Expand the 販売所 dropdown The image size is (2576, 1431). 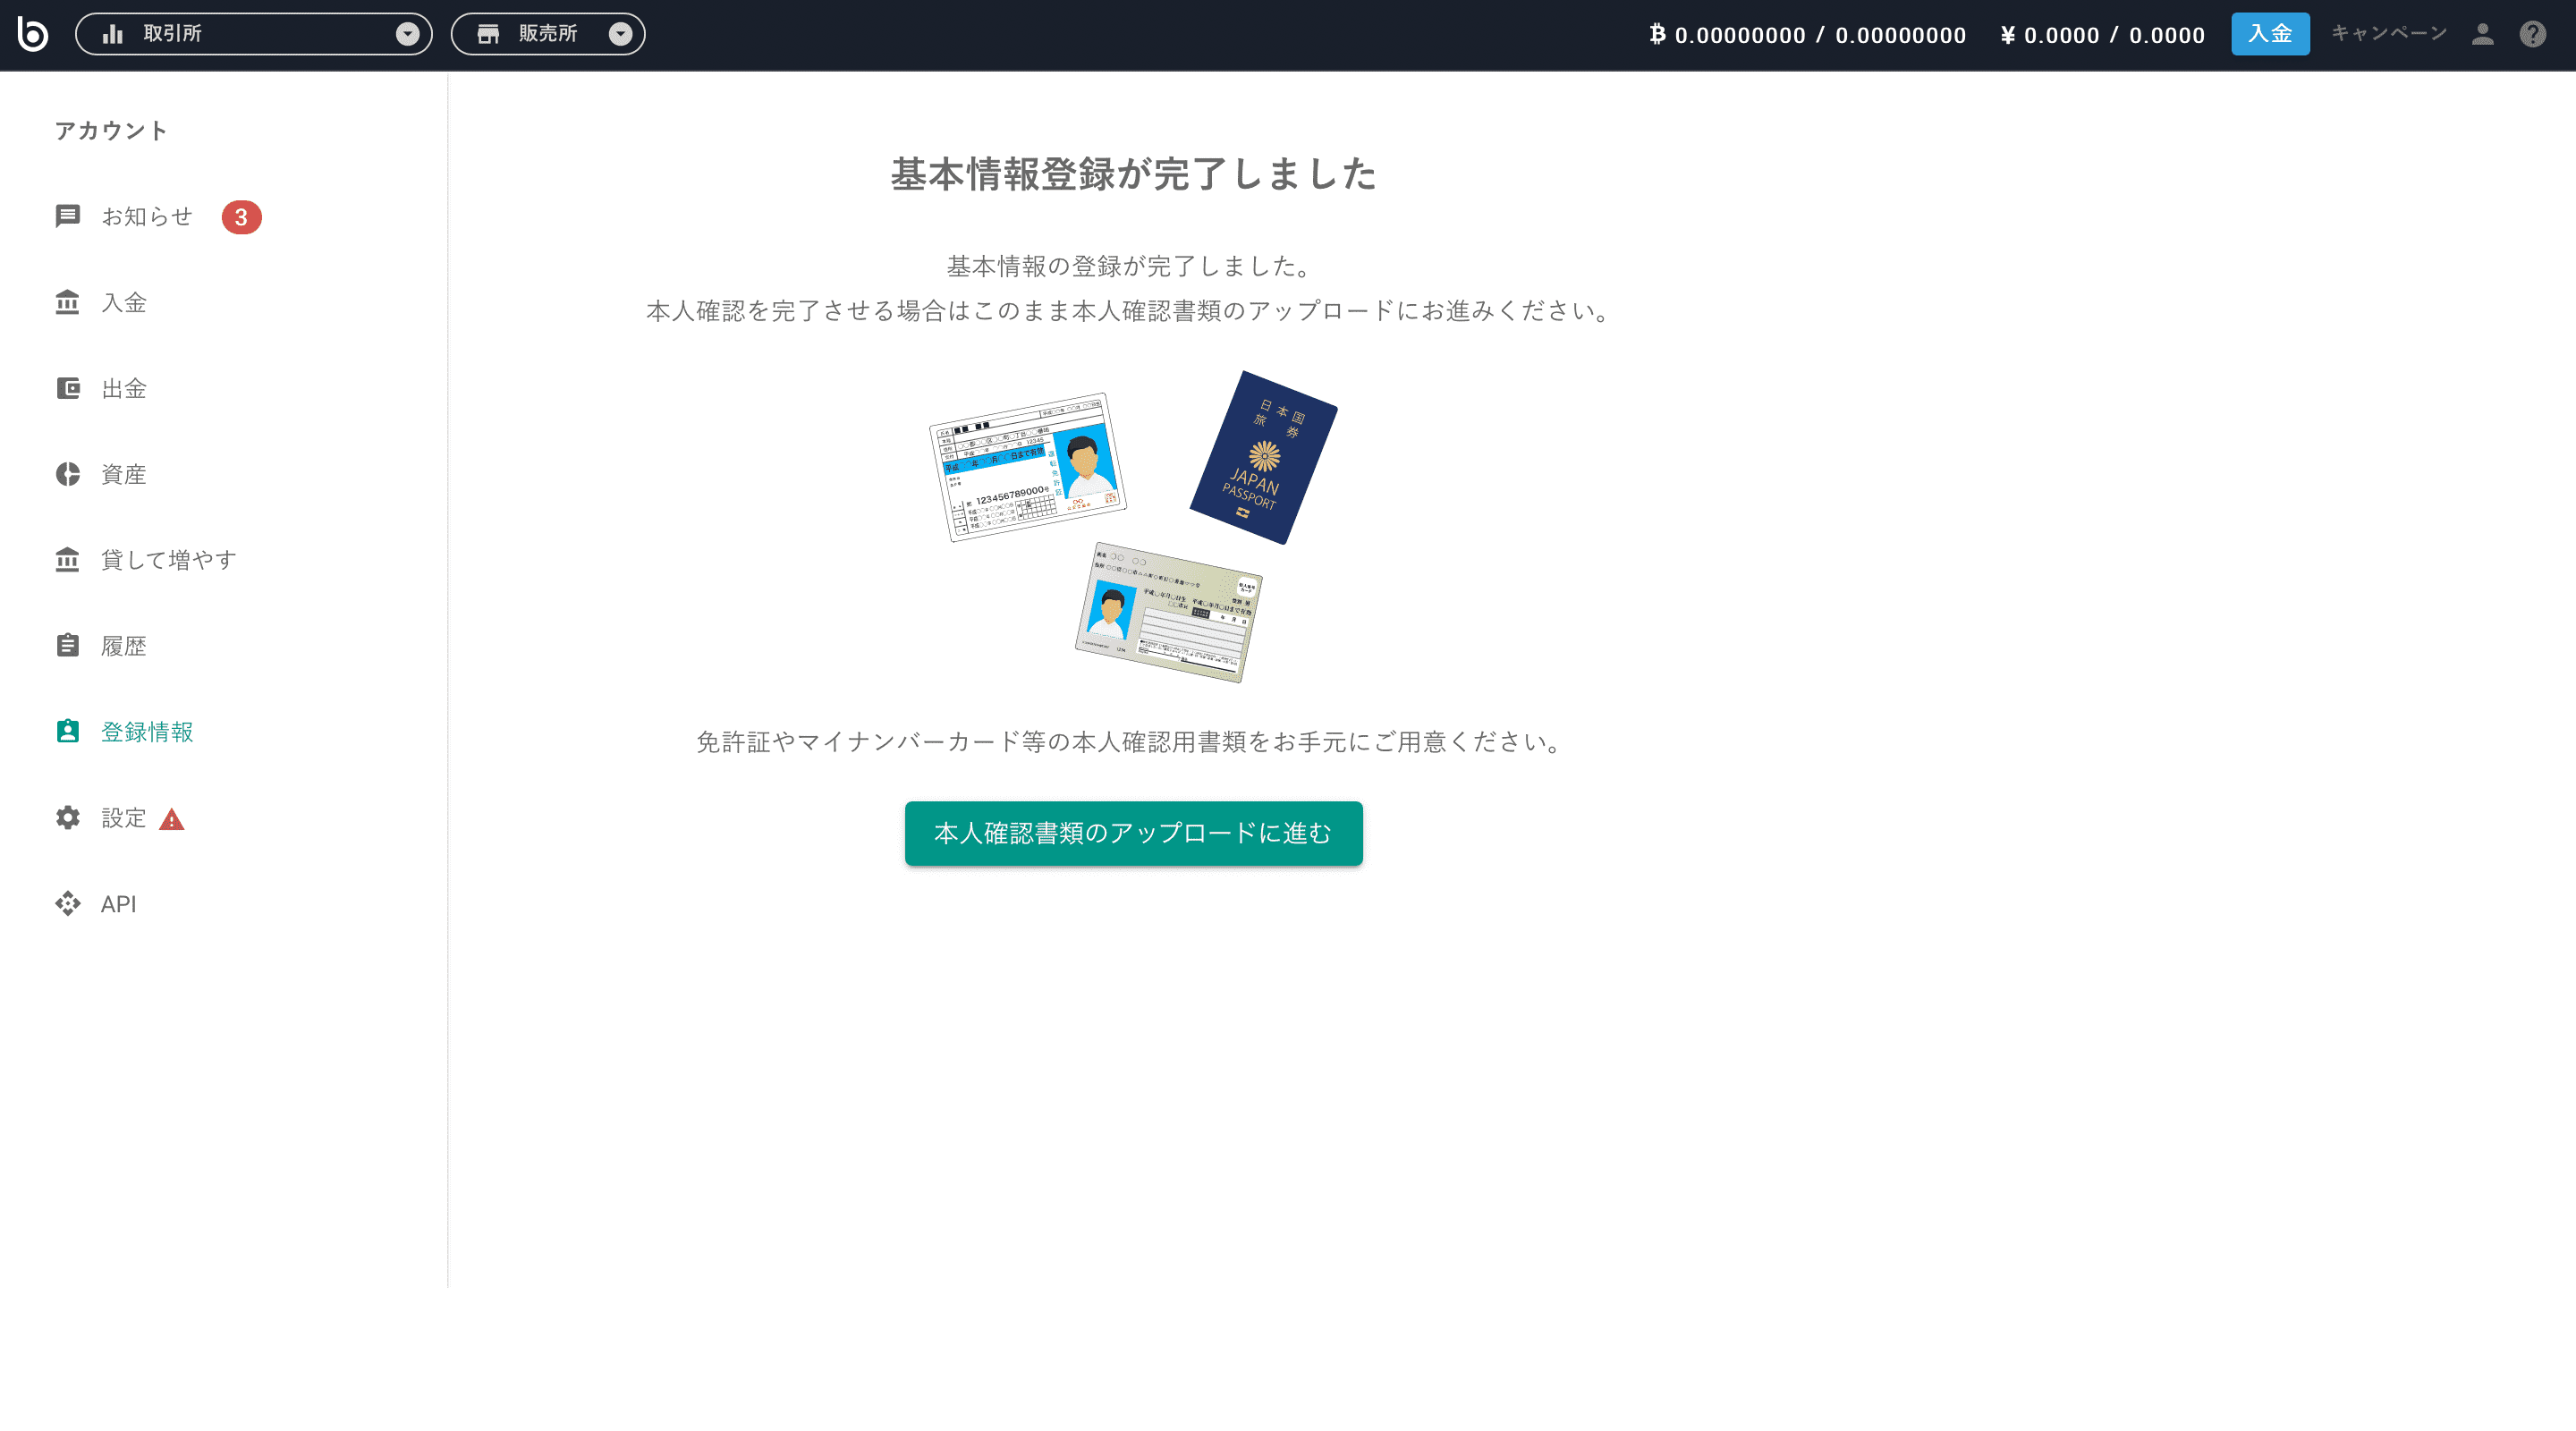pyautogui.click(x=621, y=33)
